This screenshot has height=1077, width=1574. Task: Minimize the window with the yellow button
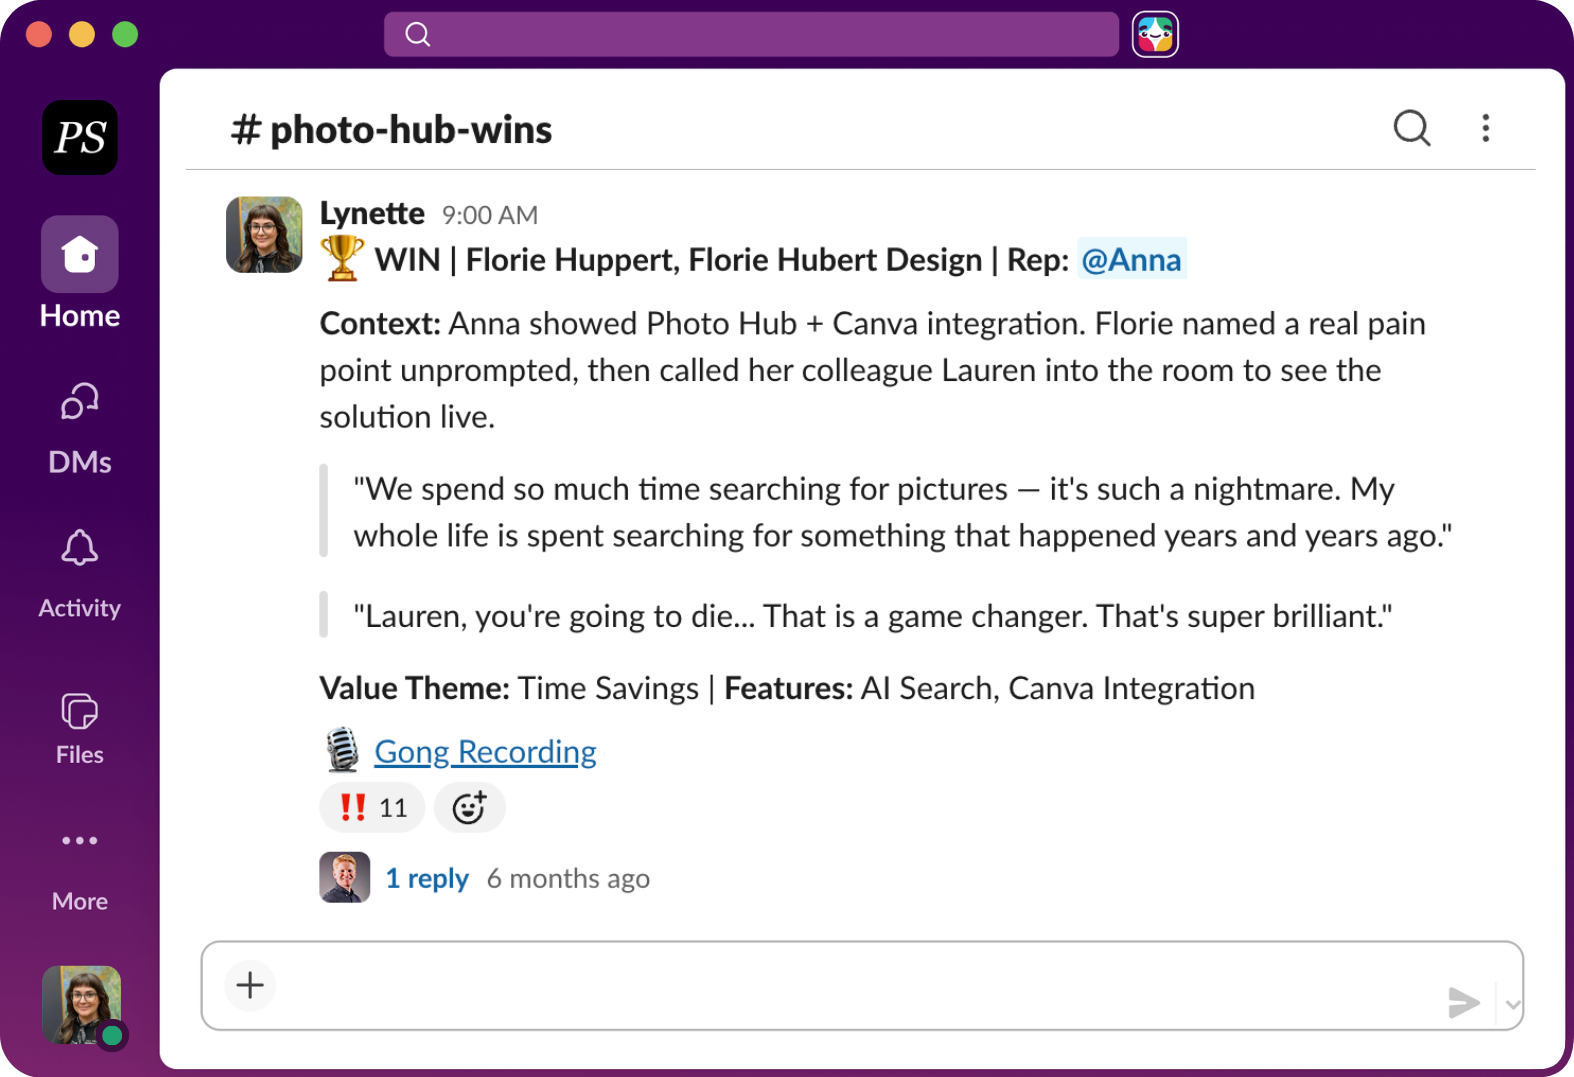[x=82, y=34]
